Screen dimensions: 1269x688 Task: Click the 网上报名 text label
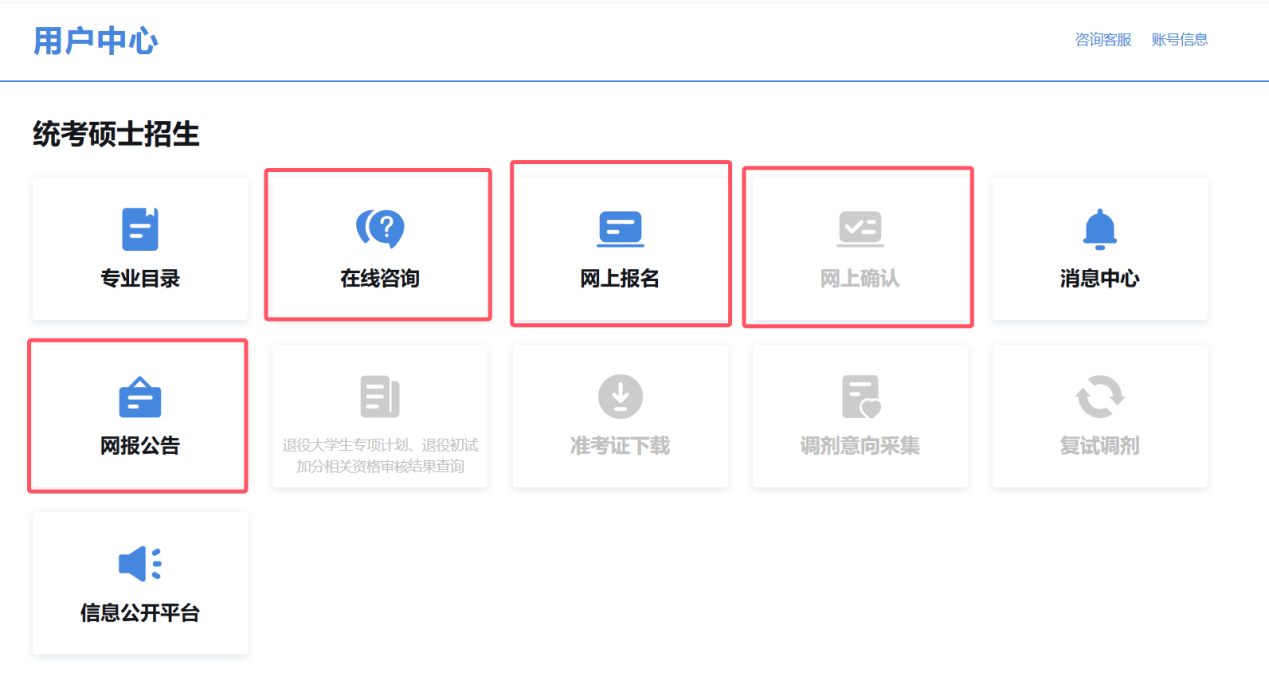coord(620,279)
